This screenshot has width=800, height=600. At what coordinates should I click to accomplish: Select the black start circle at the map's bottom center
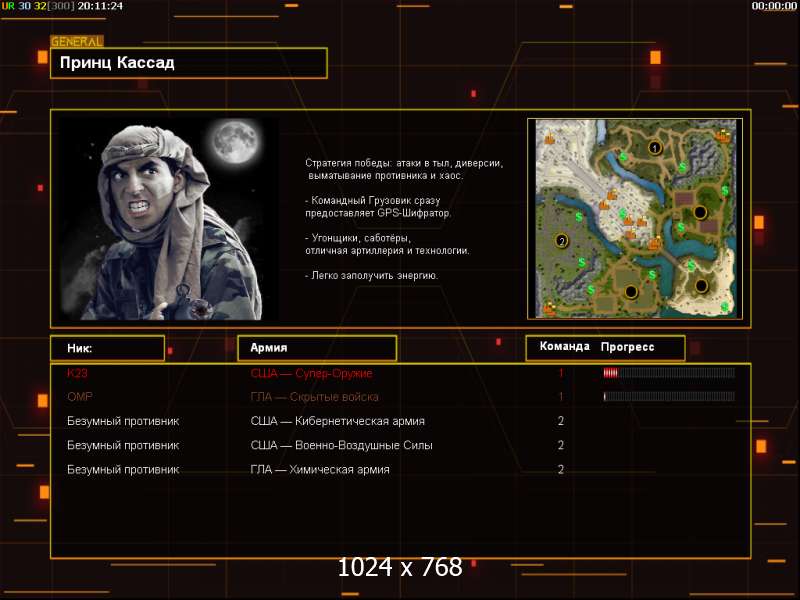[x=631, y=292]
